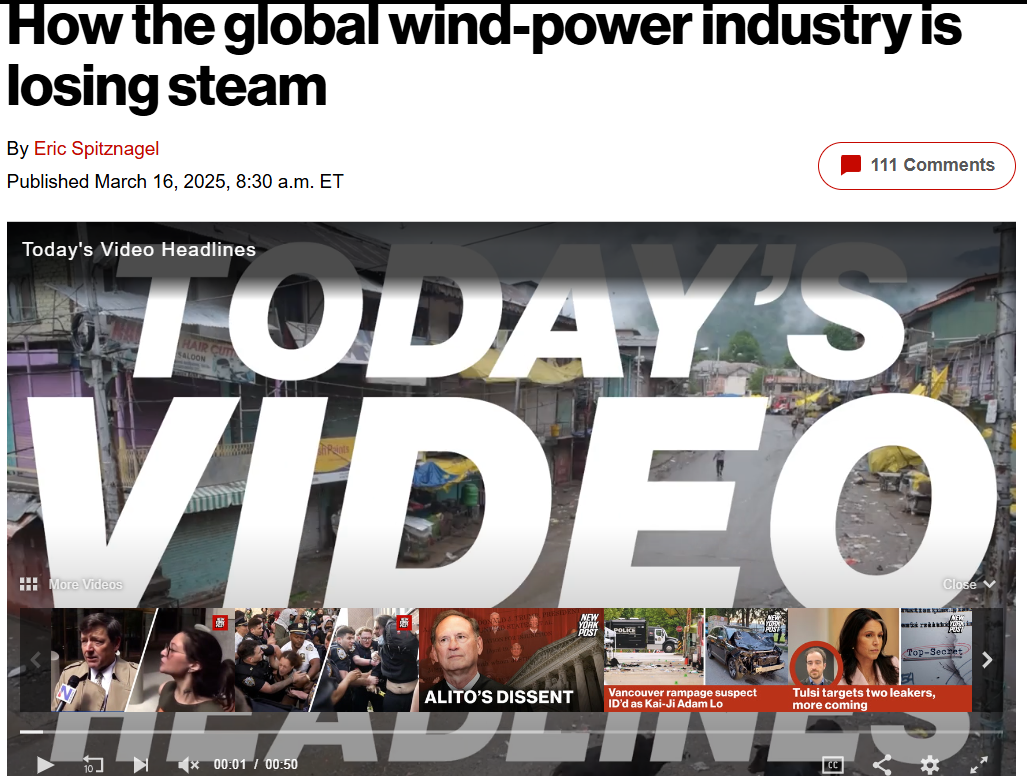Seek along the video progress bar
This screenshot has height=776, width=1027.
click(x=511, y=731)
